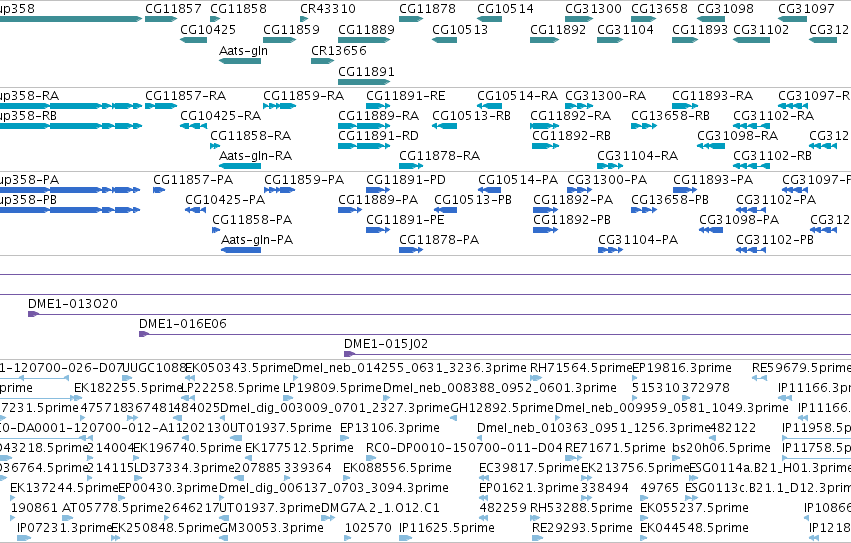Click the CG11858 gene label
This screenshot has width=851, height=543.
(238, 9)
